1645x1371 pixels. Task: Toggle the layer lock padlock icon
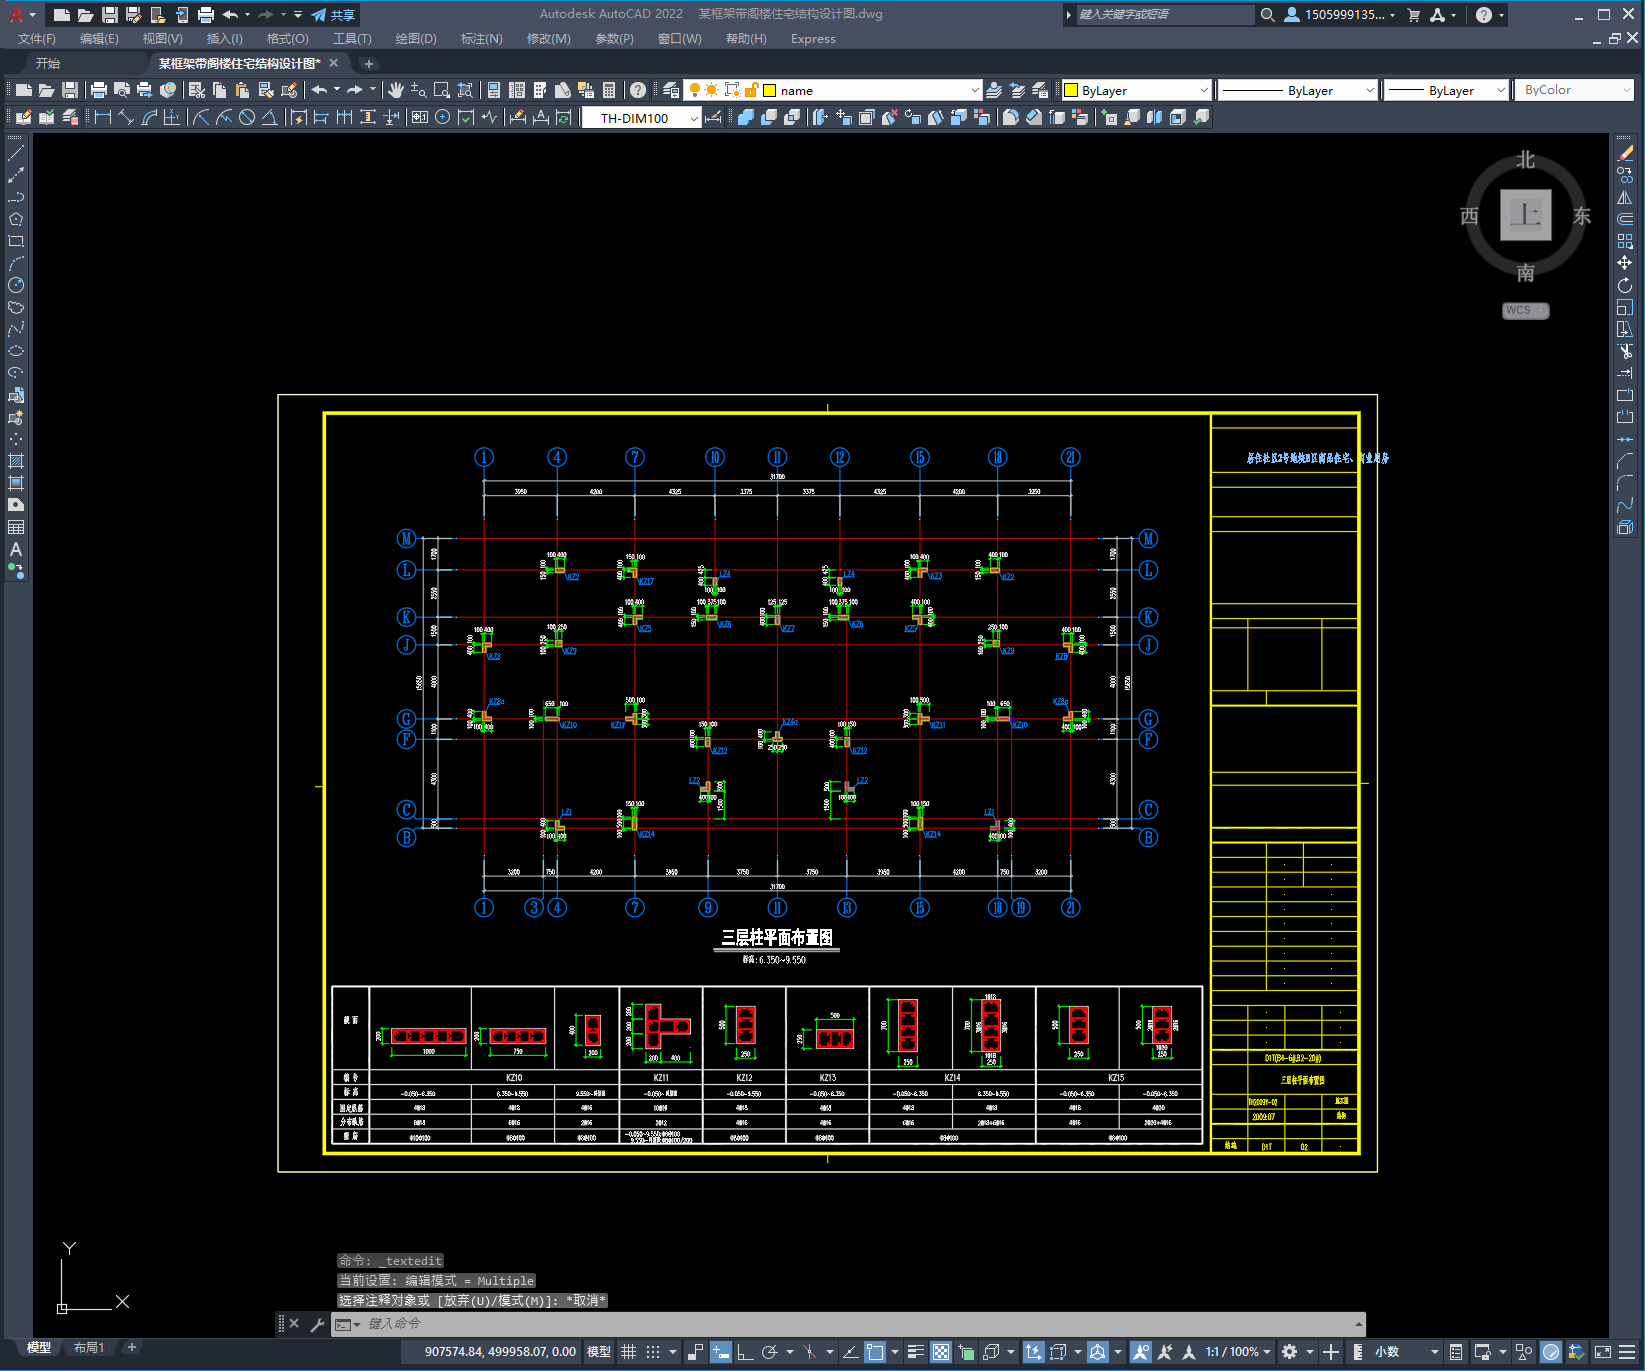click(751, 90)
